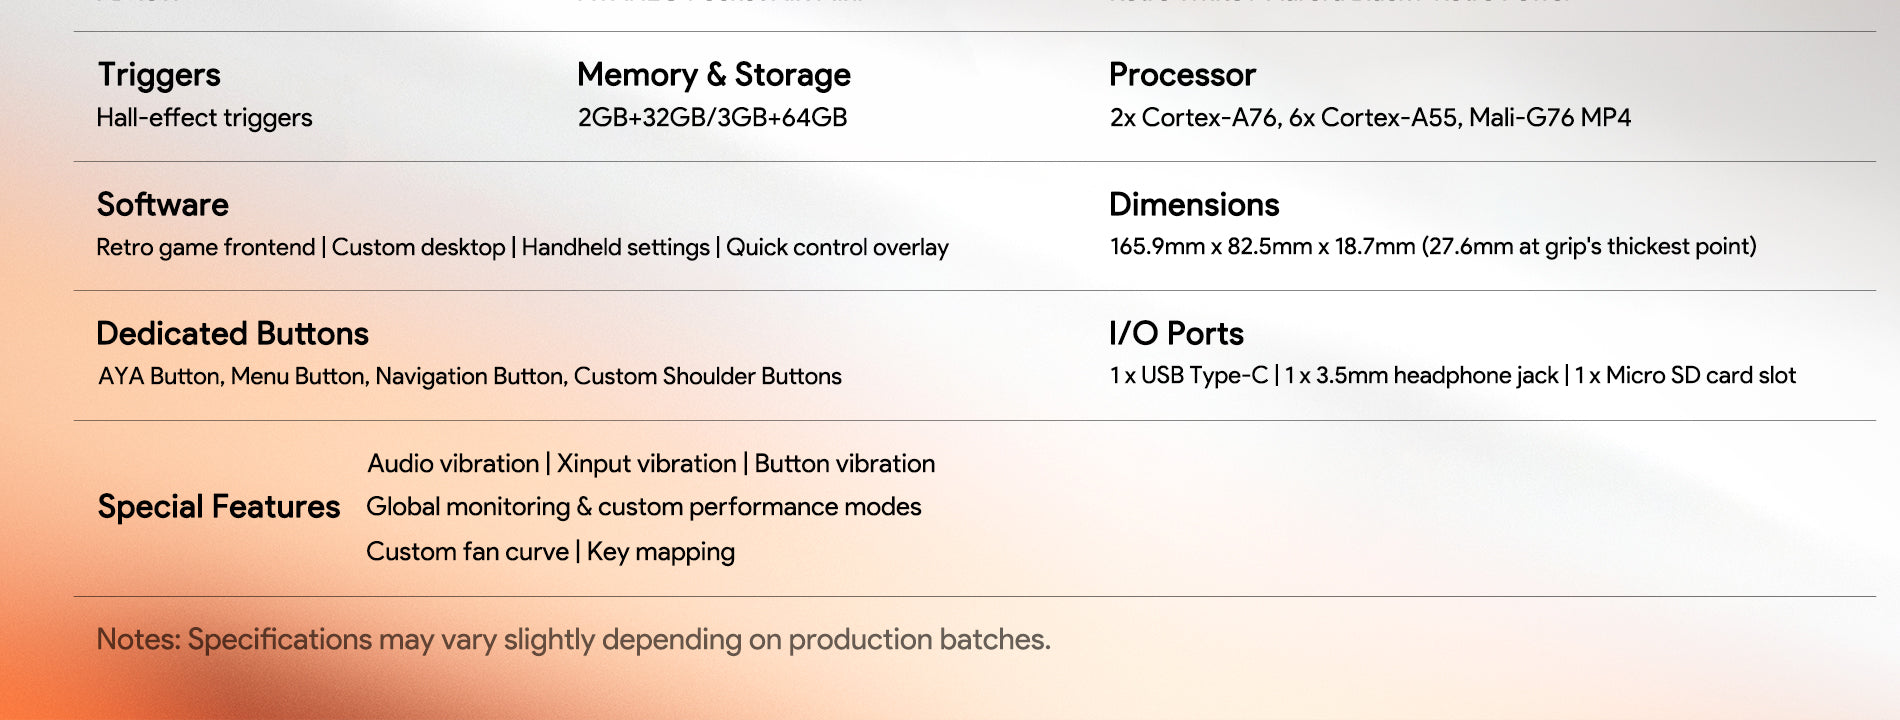This screenshot has height=720, width=1900.
Task: Click the Audio vibration features line
Action: [x=651, y=464]
